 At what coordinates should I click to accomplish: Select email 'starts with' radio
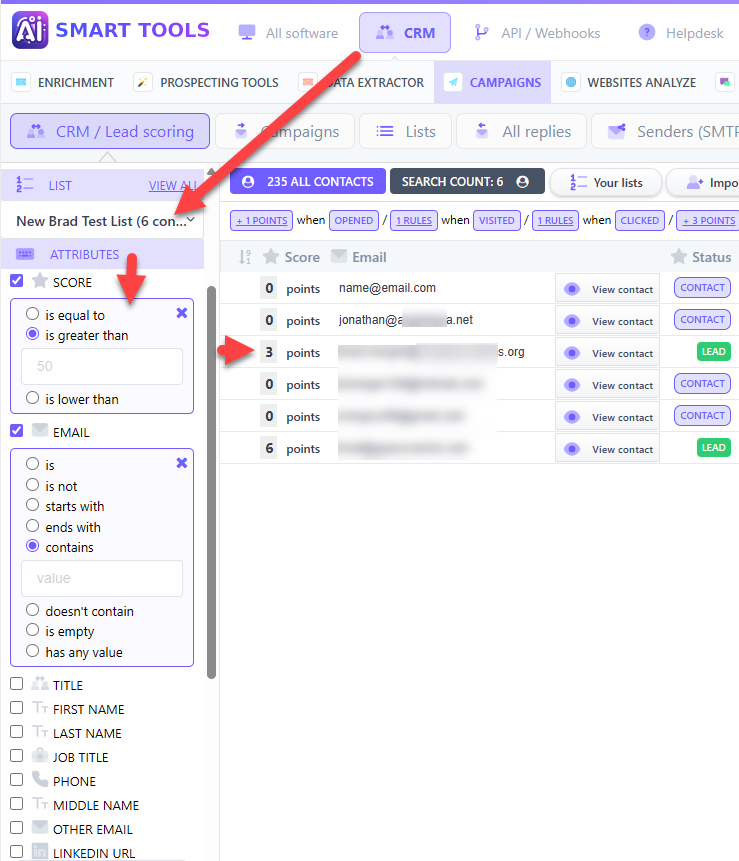(32, 505)
